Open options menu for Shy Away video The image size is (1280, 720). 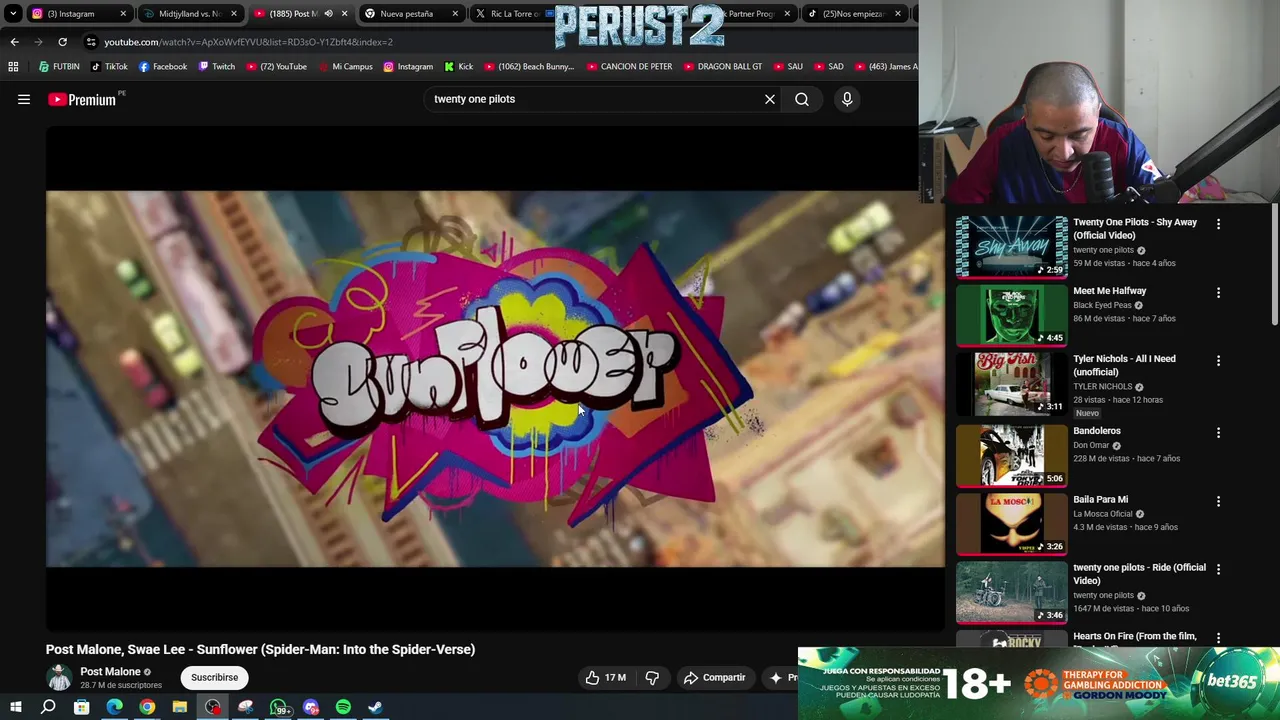coord(1218,224)
